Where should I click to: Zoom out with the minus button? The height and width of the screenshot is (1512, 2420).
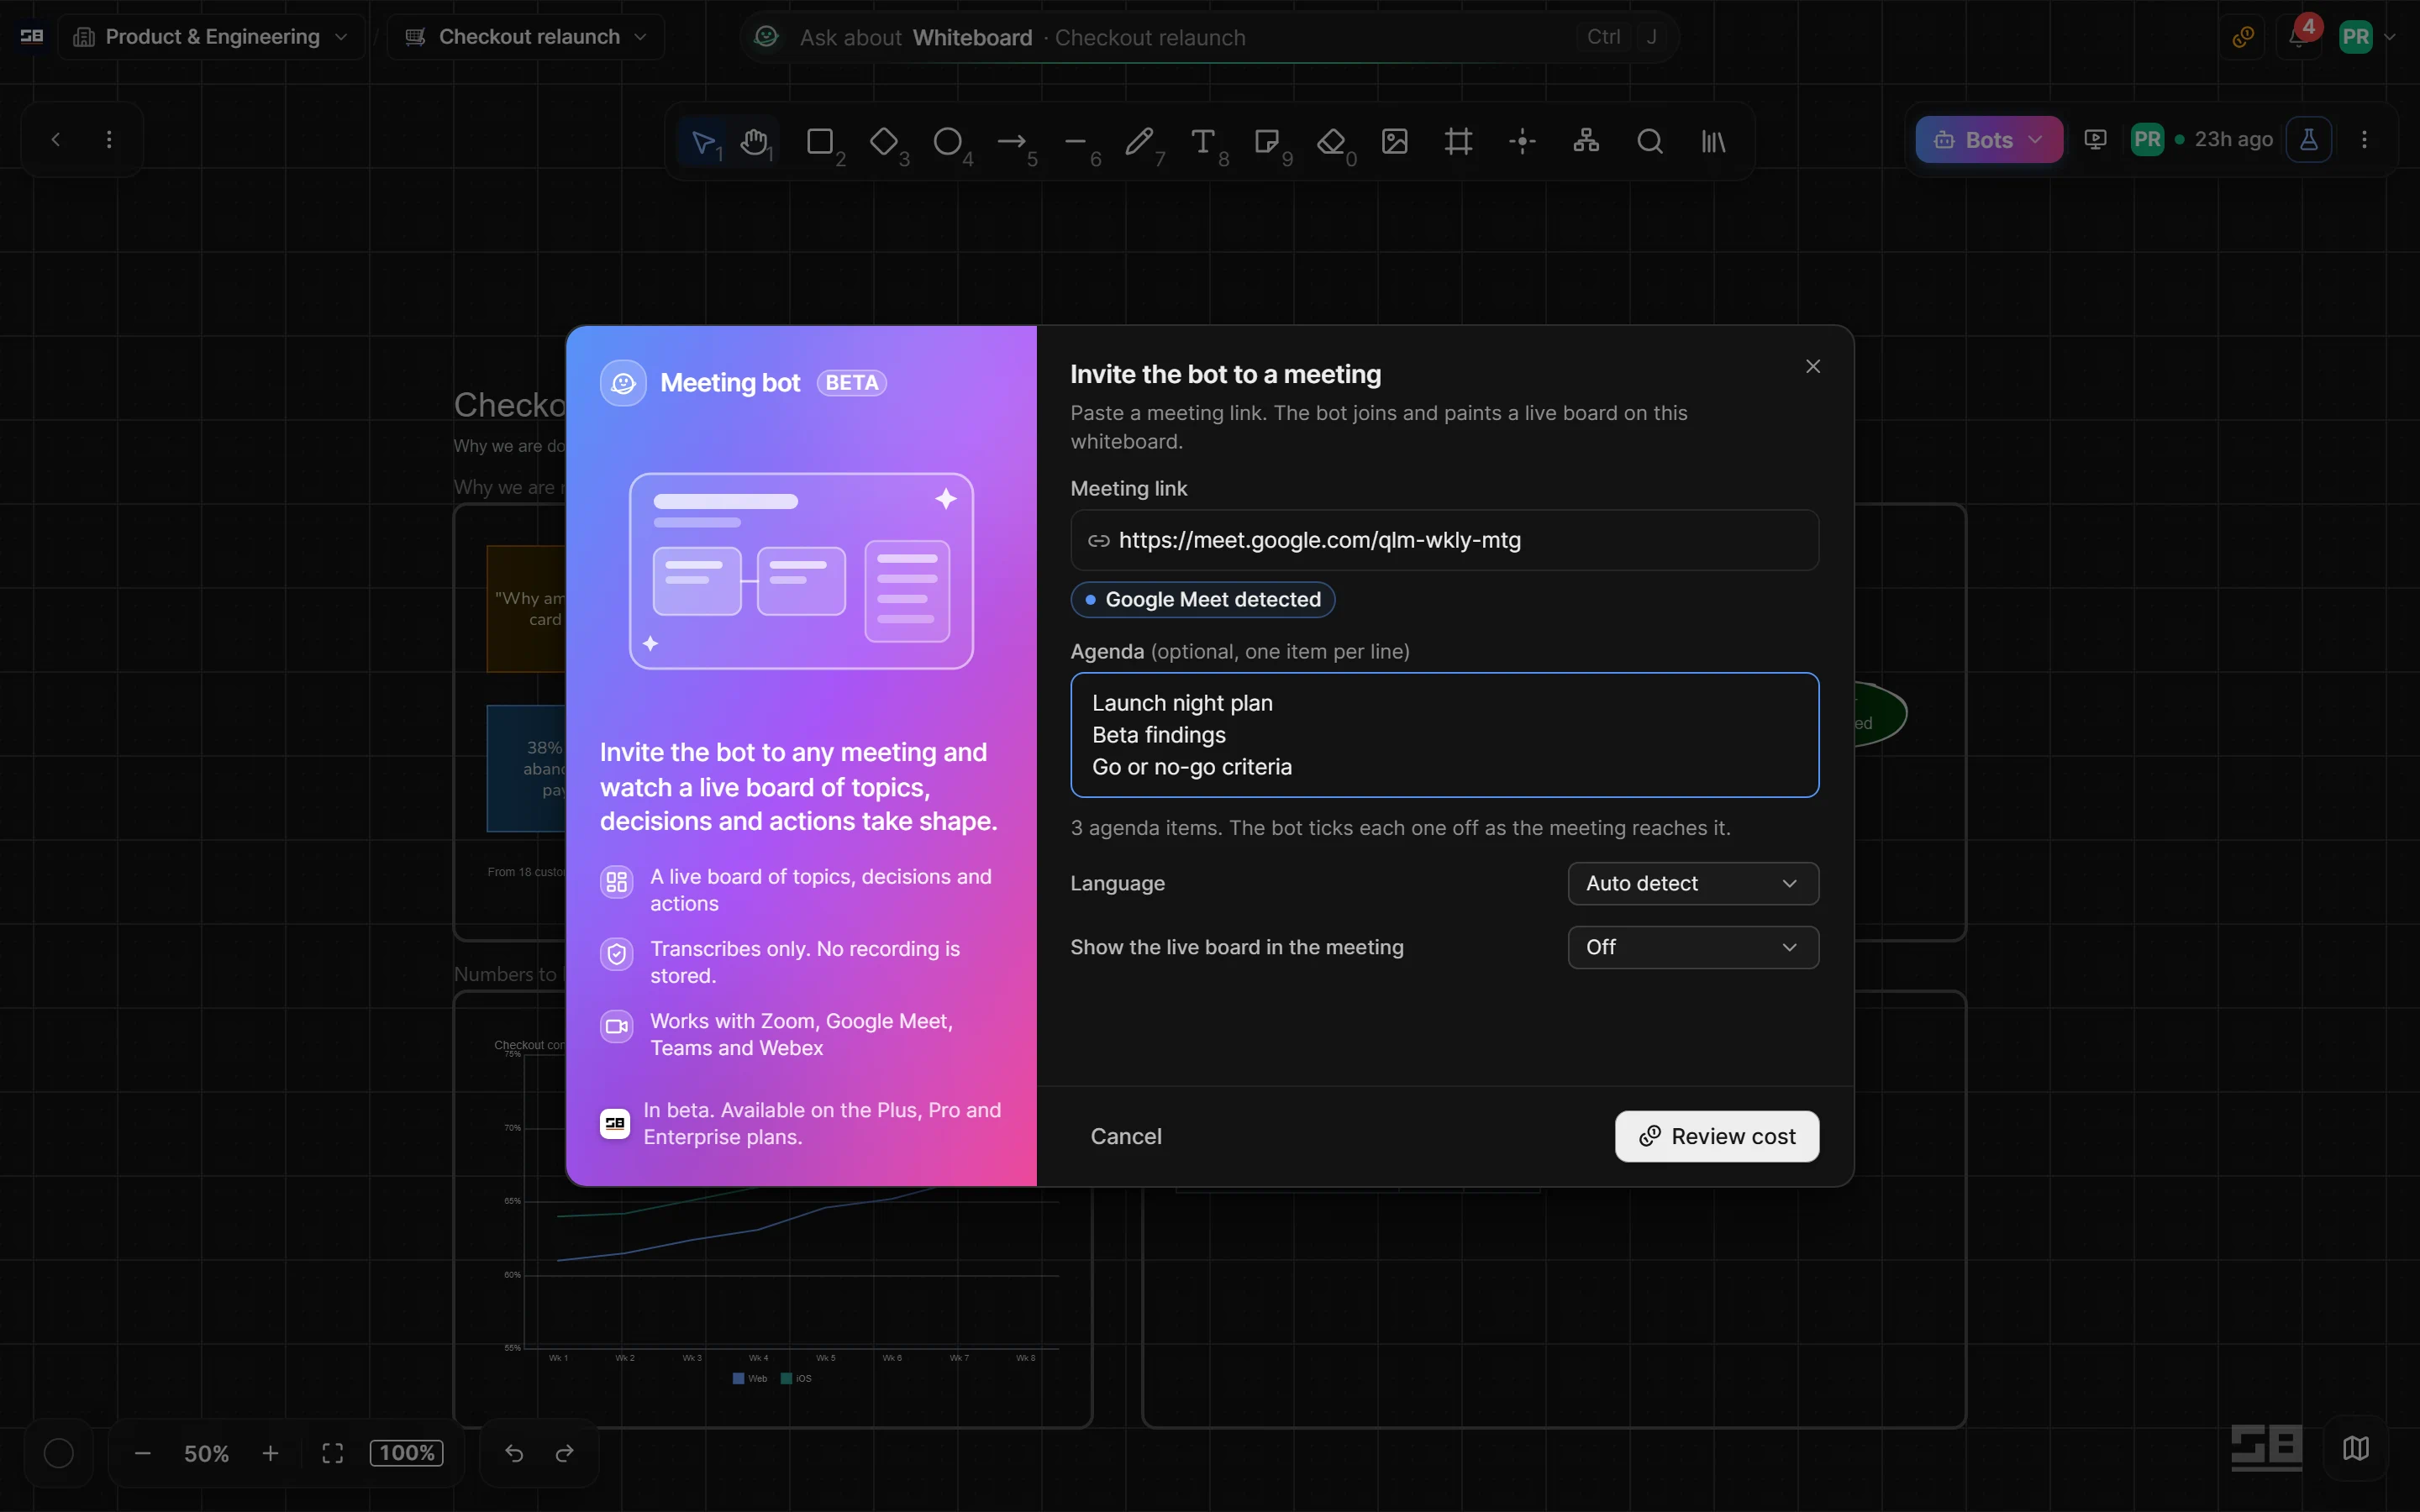142,1453
